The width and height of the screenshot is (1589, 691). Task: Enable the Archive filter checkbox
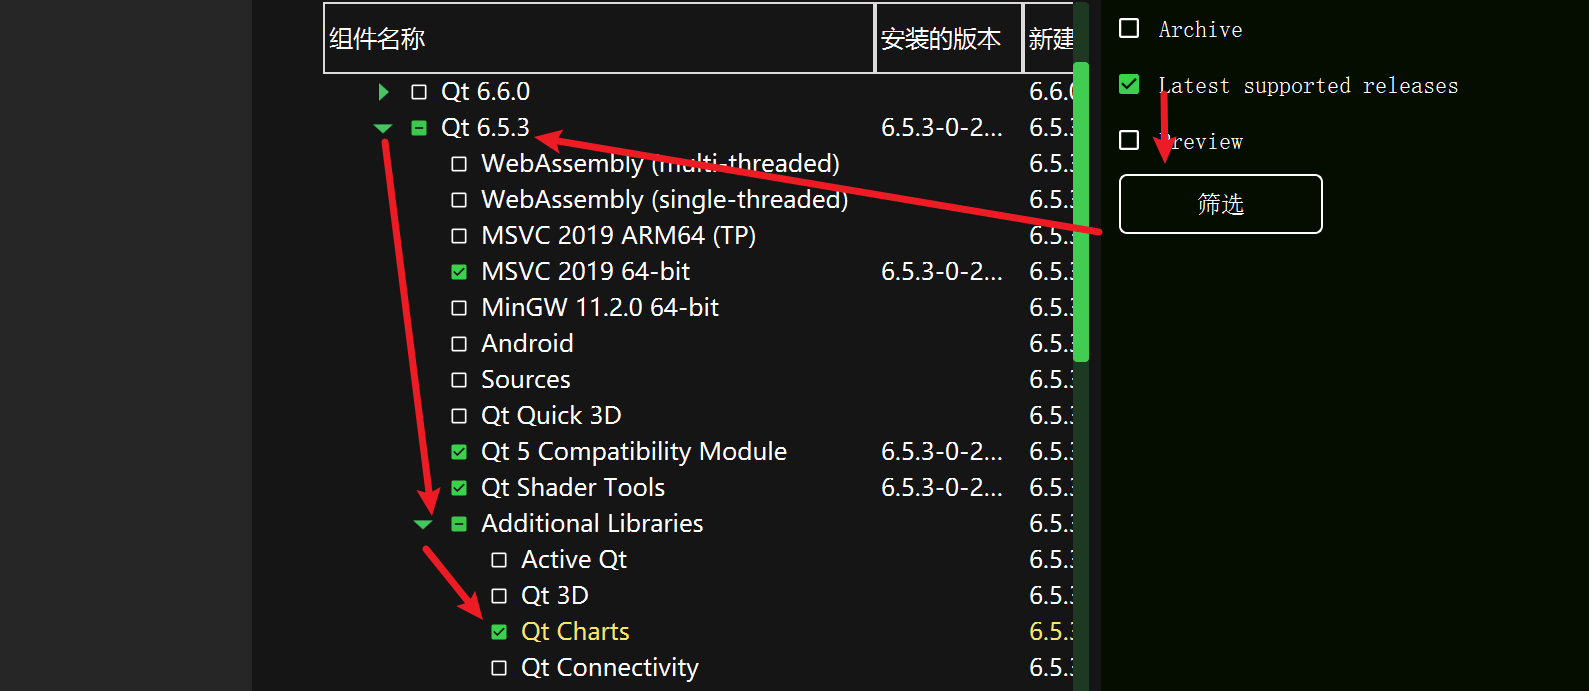pos(1129,28)
